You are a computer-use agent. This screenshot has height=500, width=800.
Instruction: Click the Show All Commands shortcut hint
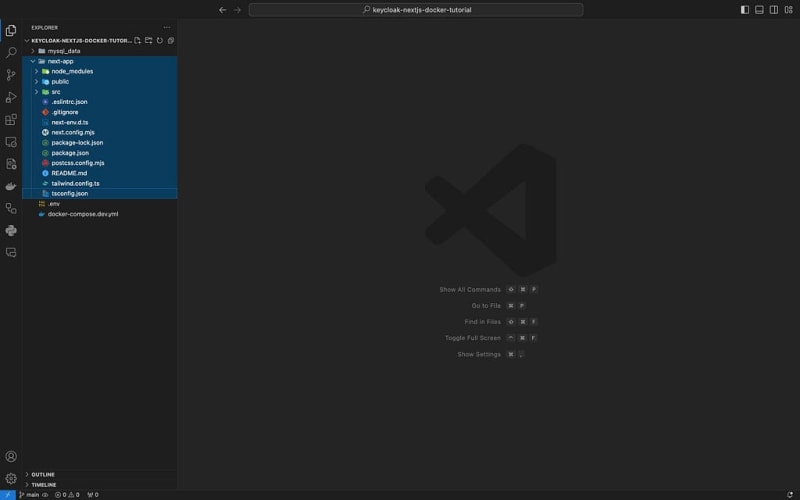[x=488, y=289]
